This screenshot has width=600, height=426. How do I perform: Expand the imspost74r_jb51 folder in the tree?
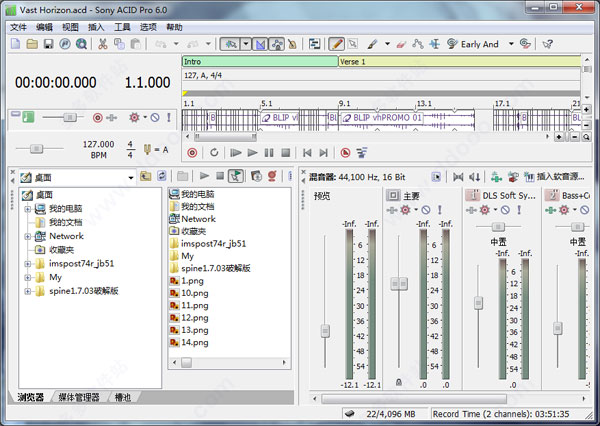tap(28, 264)
